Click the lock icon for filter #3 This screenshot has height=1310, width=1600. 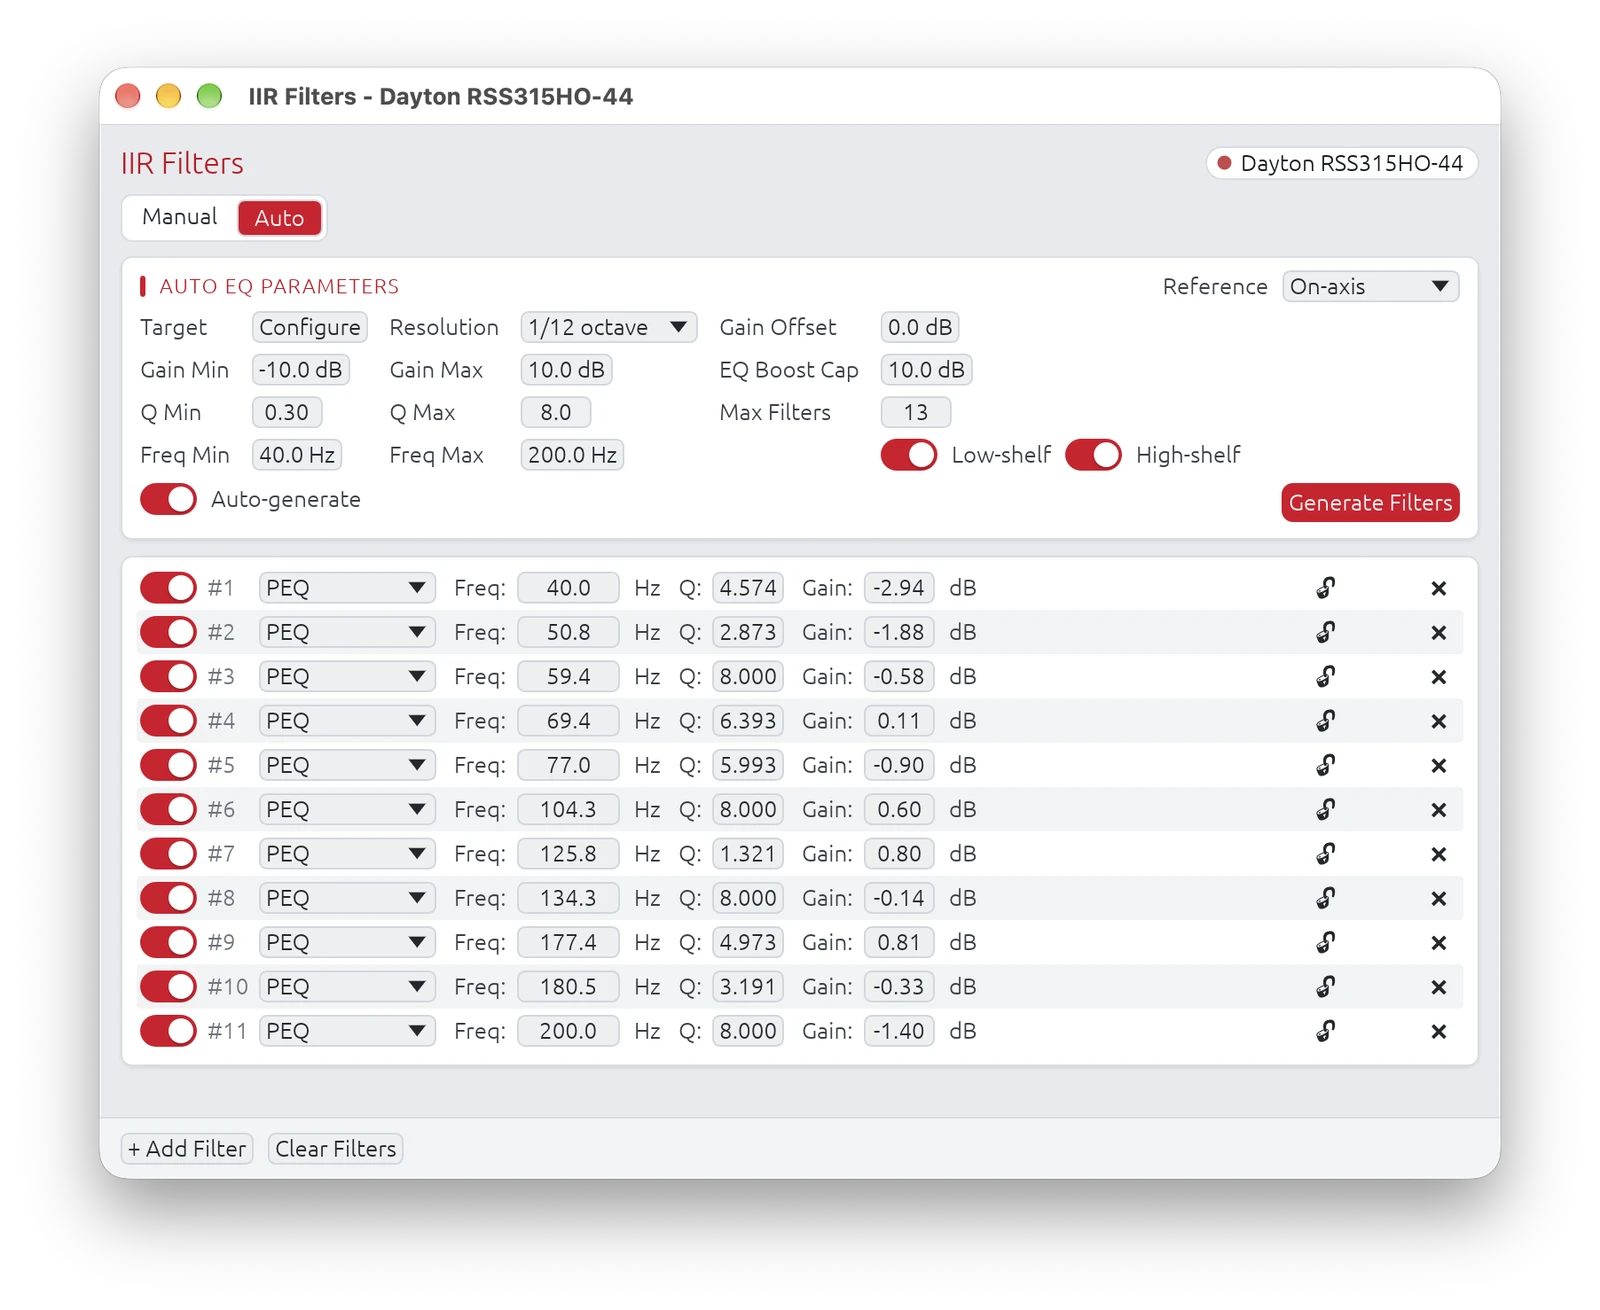coord(1326,677)
